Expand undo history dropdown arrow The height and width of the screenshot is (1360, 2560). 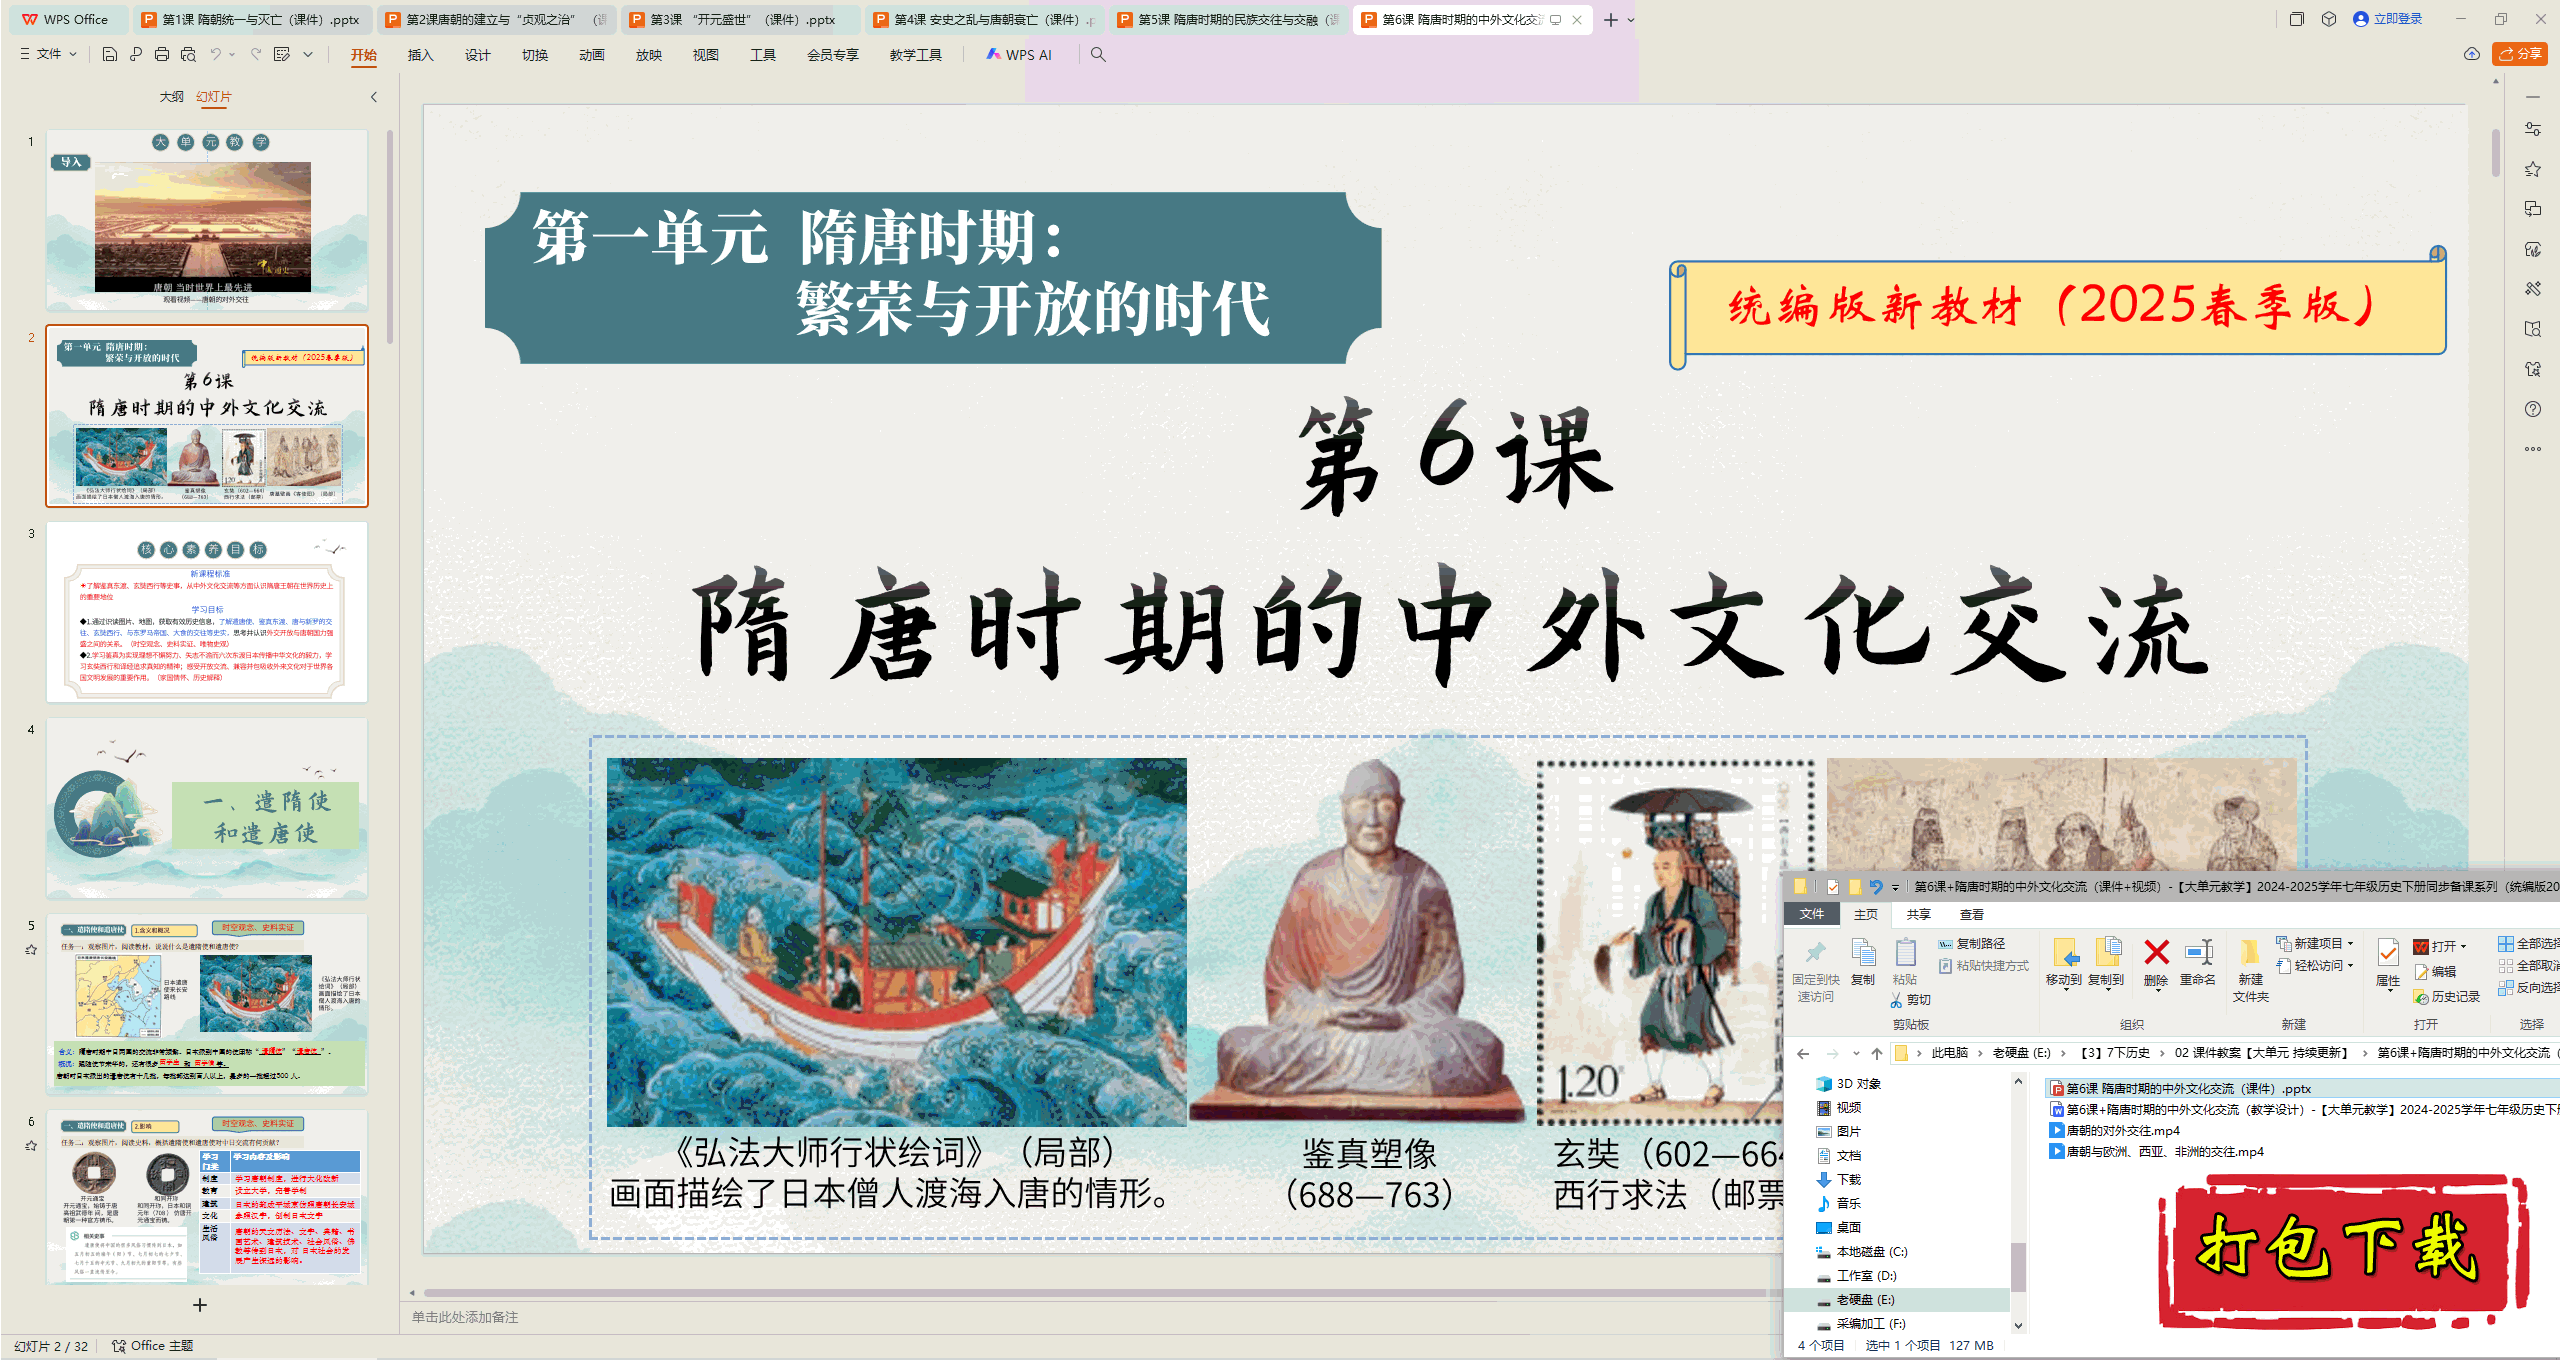point(232,54)
